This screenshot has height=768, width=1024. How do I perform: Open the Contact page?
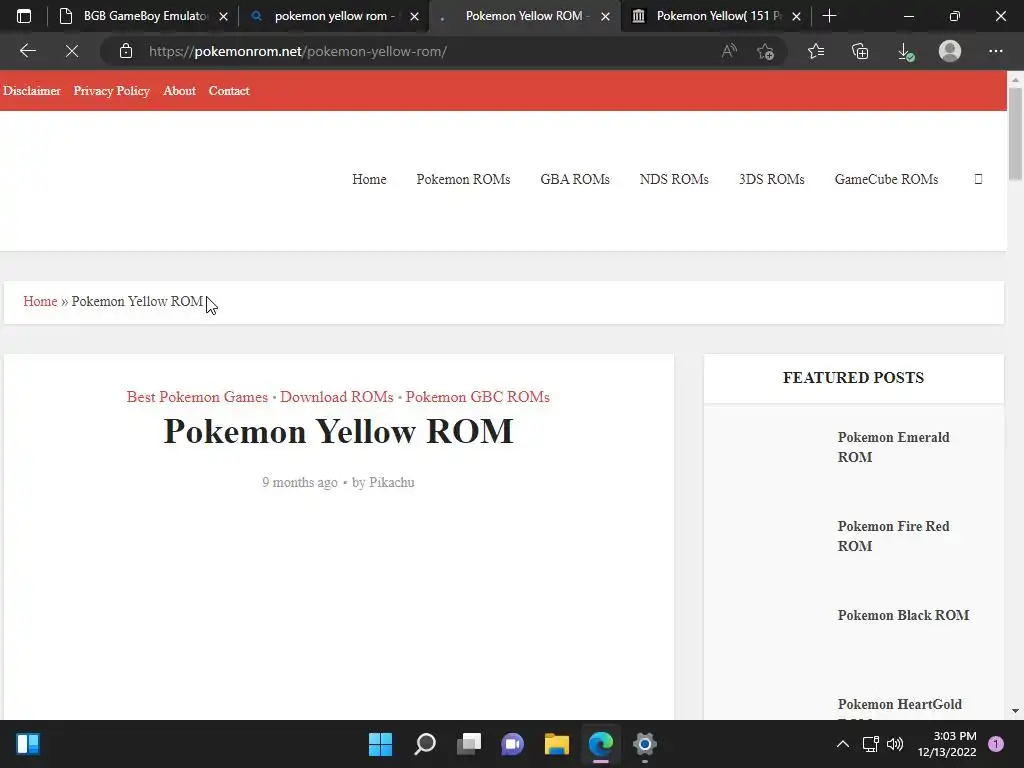pyautogui.click(x=229, y=91)
